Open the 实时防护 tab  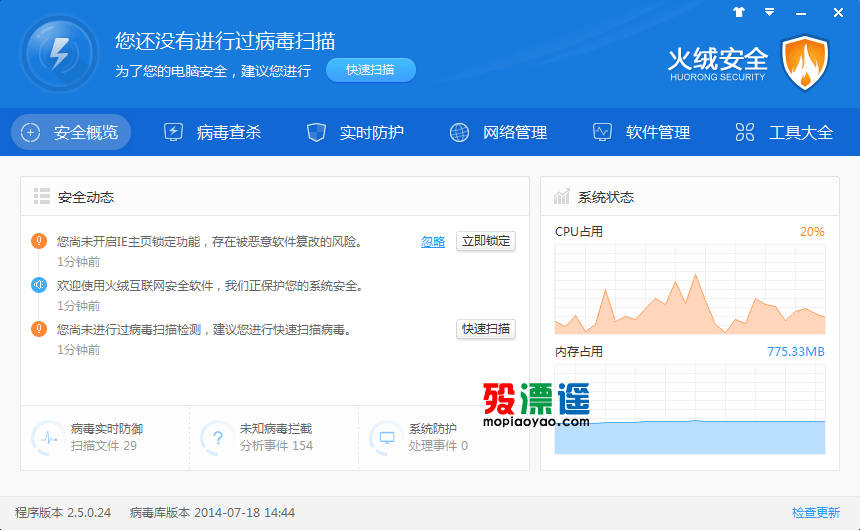click(355, 132)
